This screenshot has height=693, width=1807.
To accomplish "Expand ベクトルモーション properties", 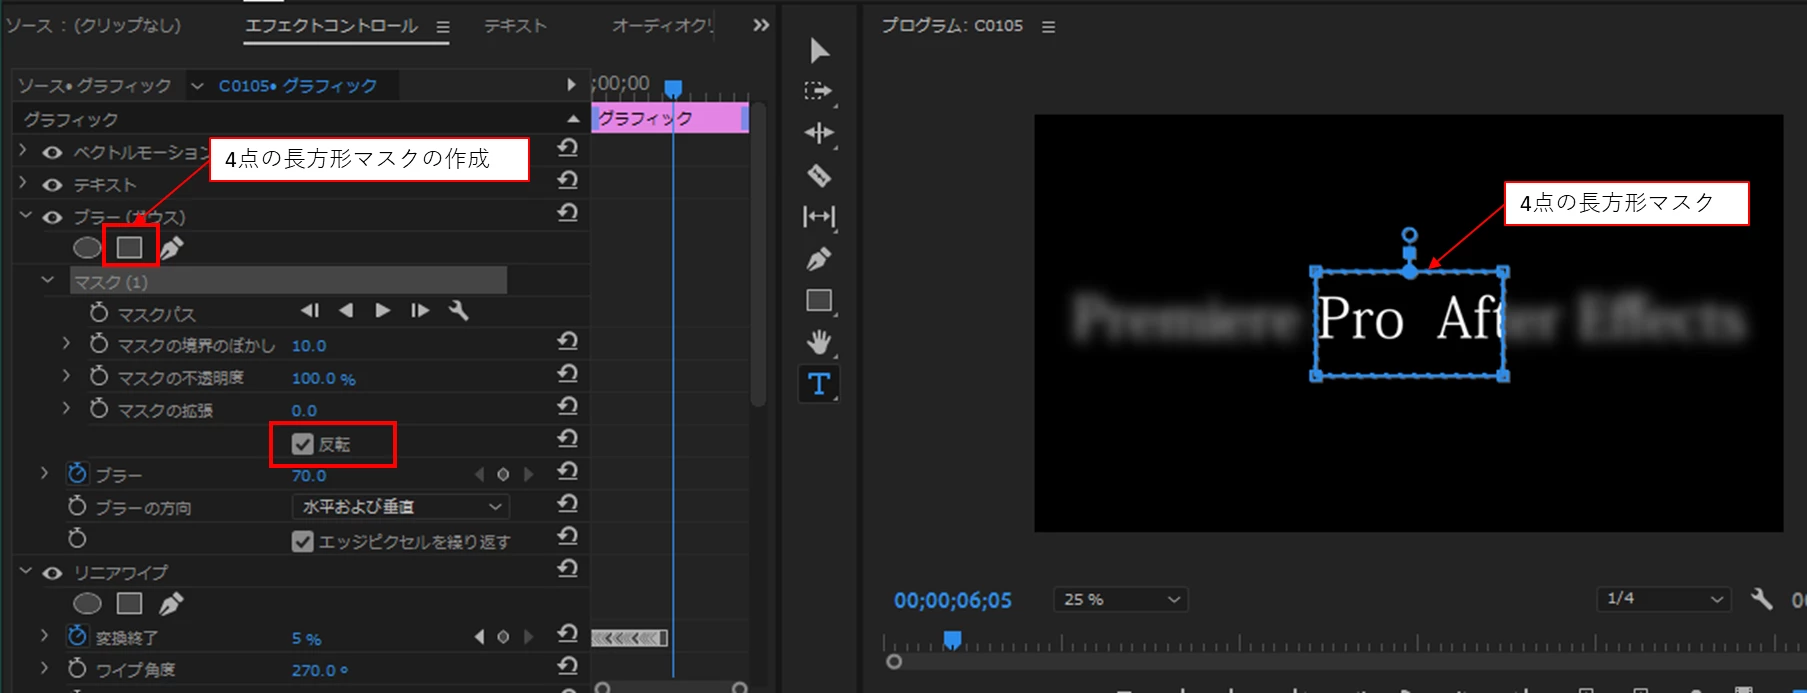I will coord(23,151).
